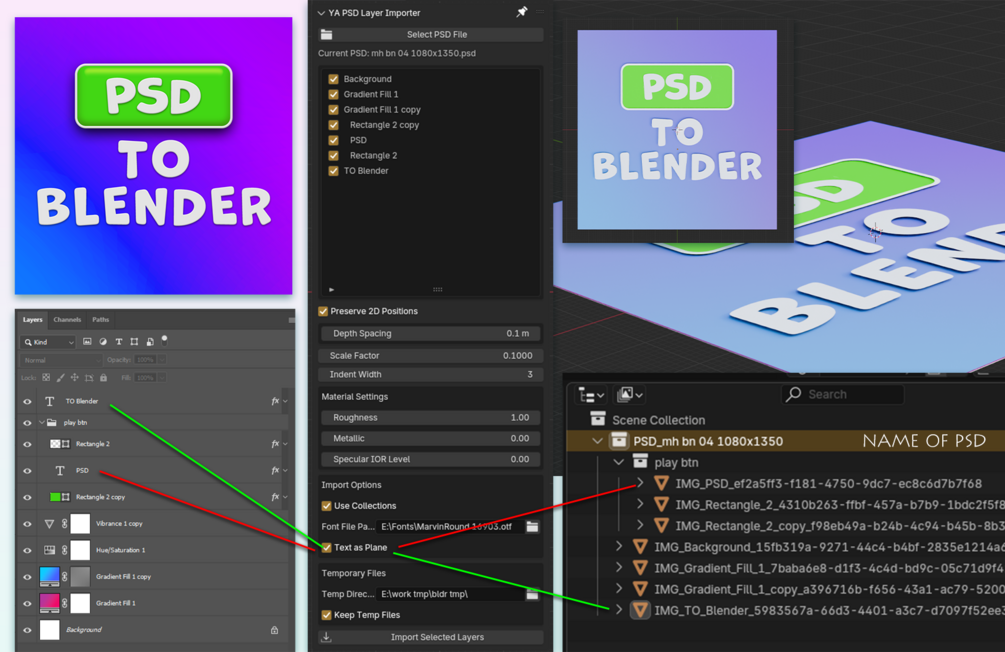Click the Background layer lock icon

(274, 630)
